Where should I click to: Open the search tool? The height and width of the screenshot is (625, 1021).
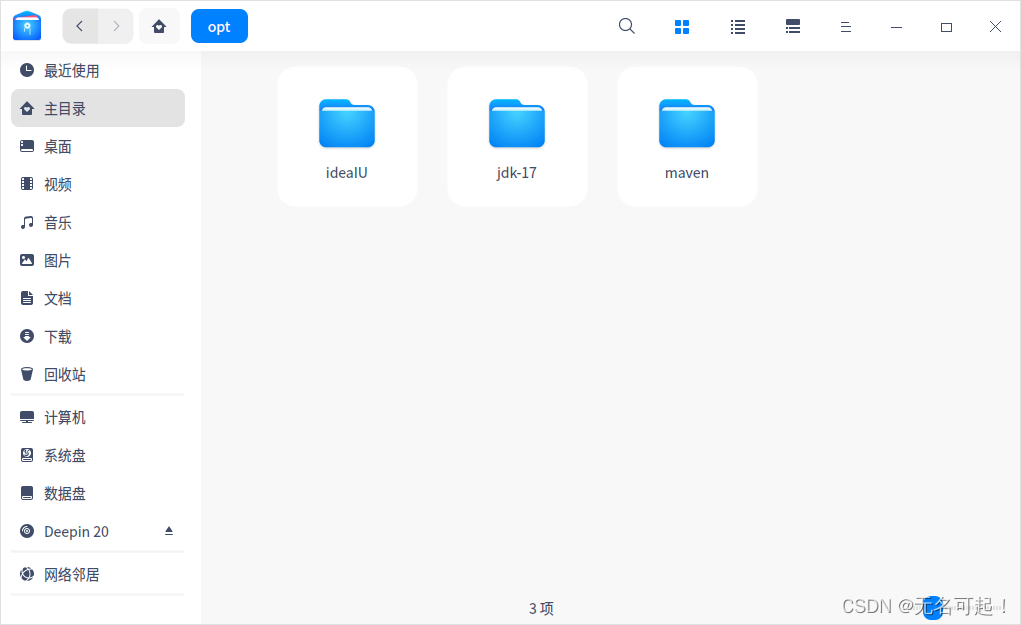coord(626,26)
